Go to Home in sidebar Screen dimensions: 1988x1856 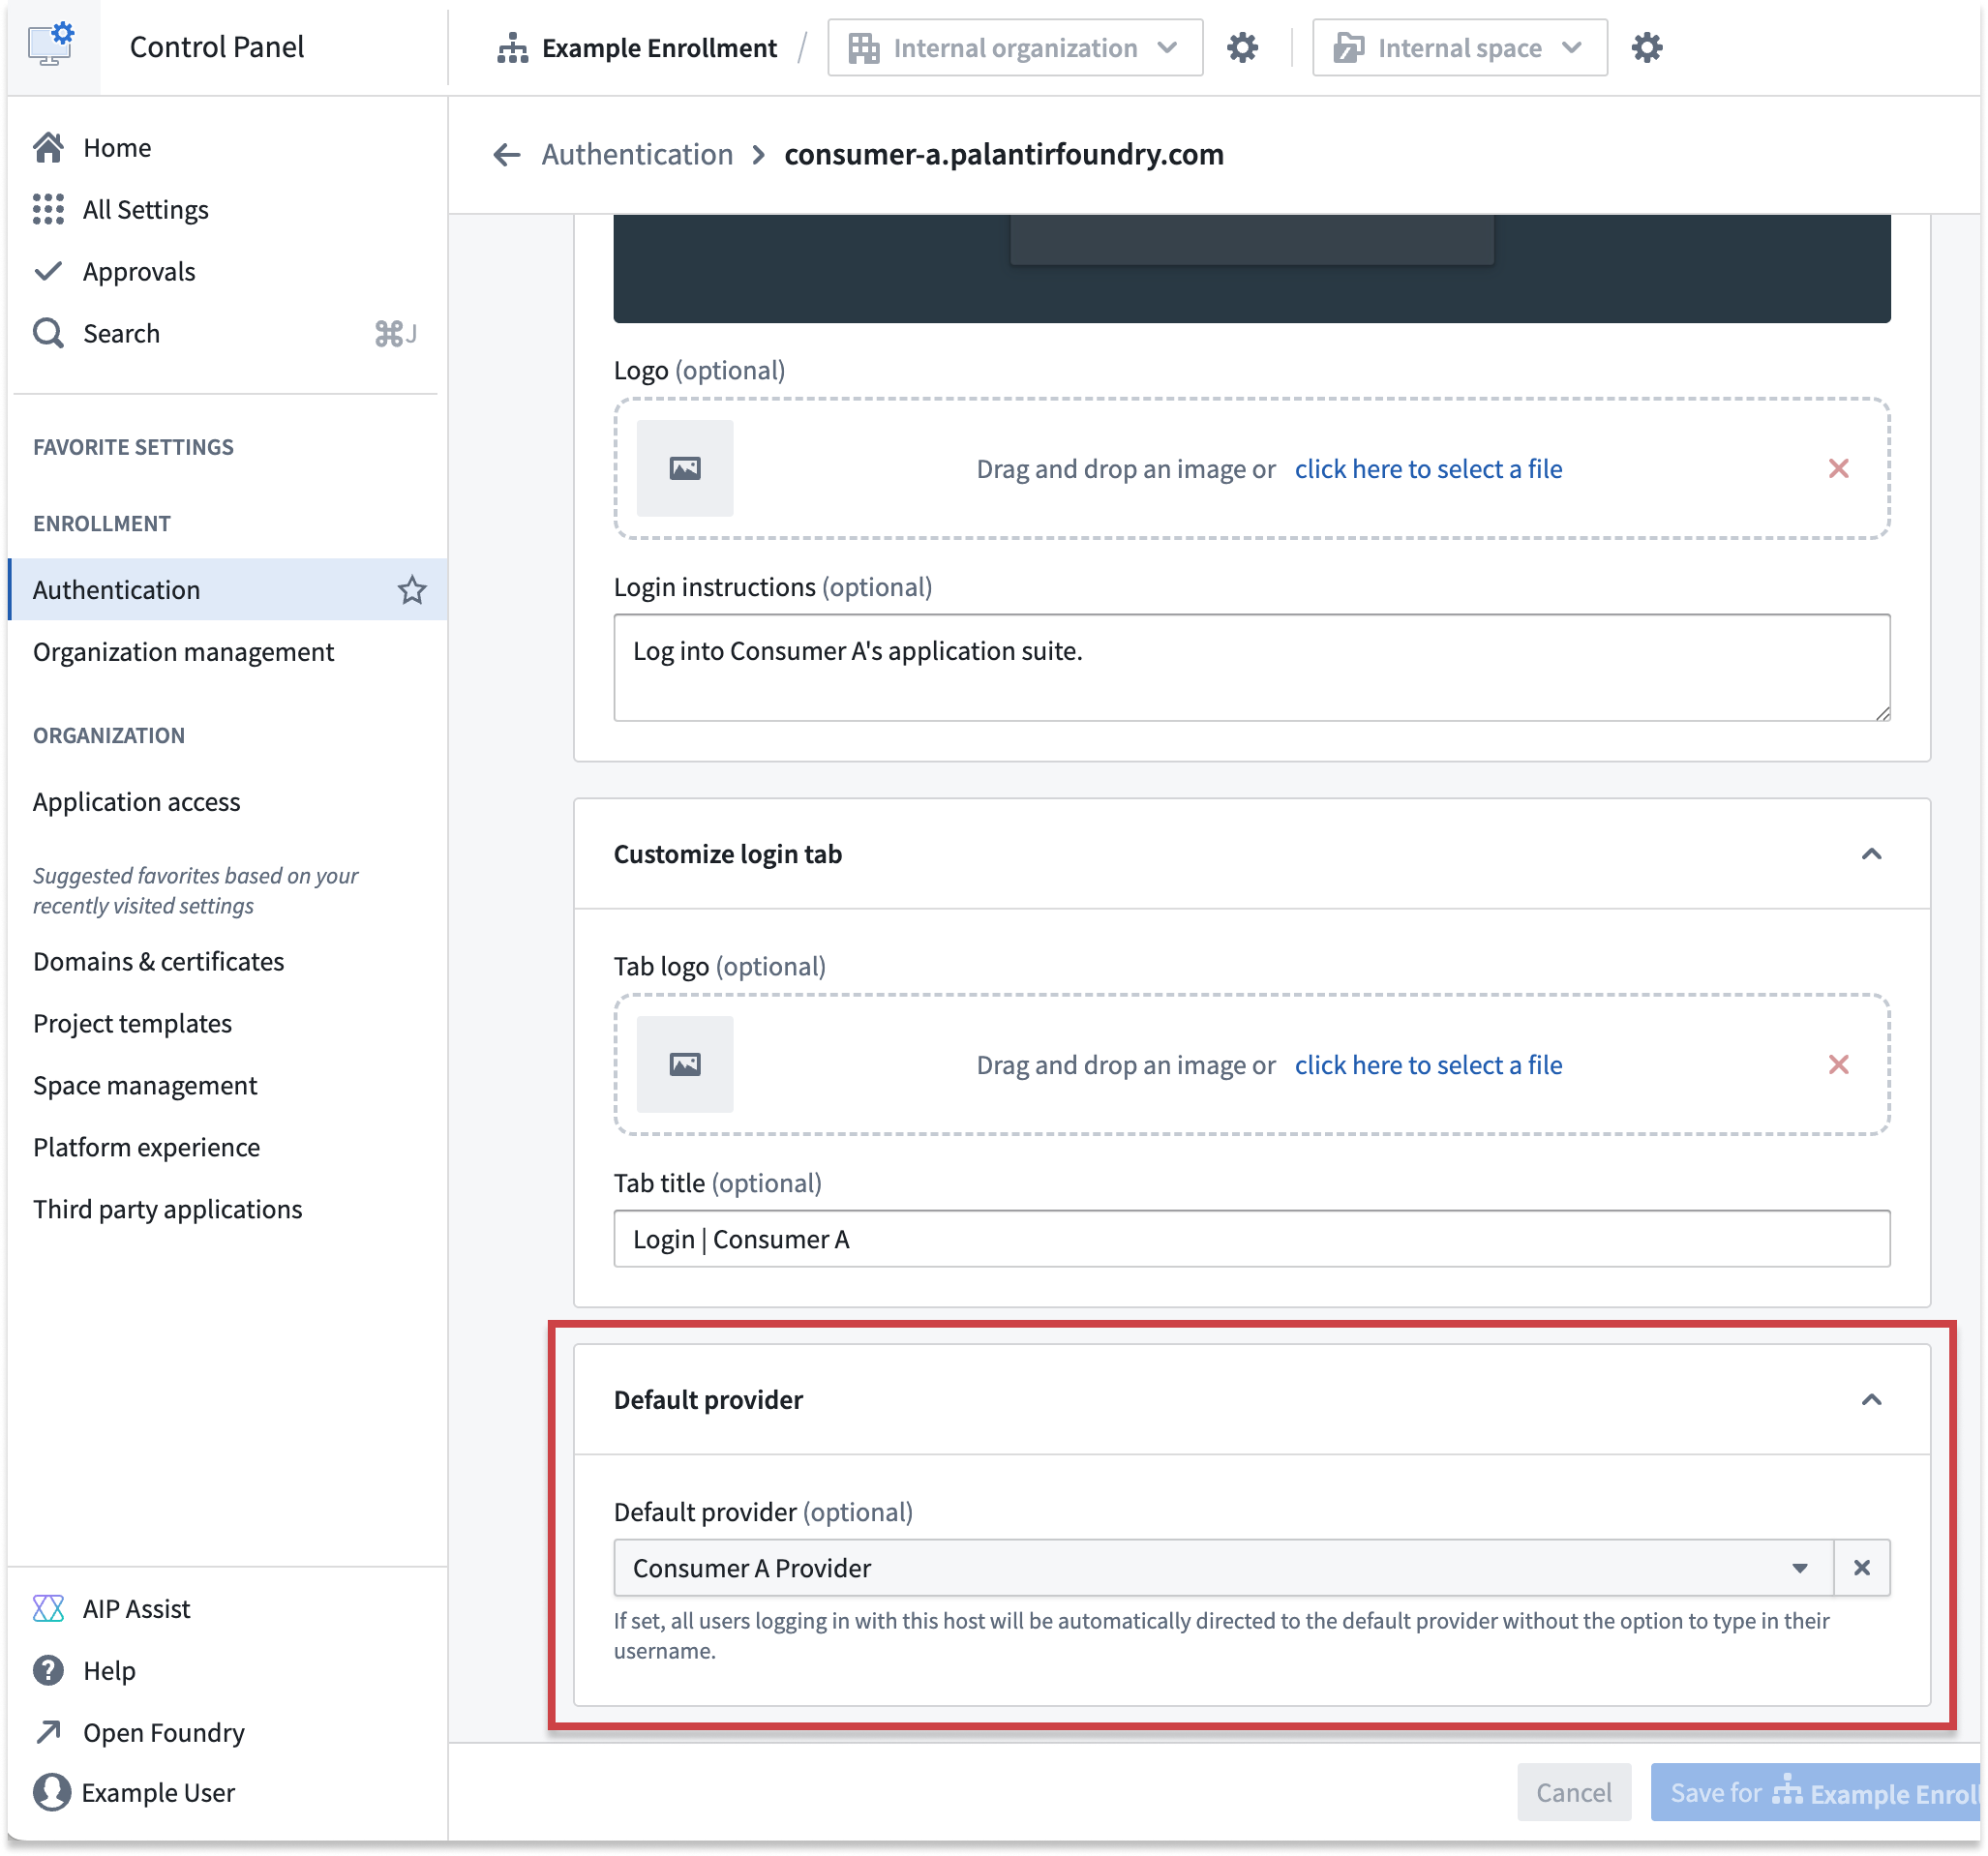(x=228, y=147)
